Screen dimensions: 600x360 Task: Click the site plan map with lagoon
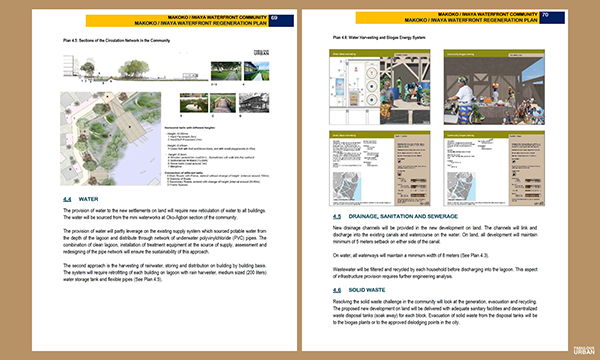pos(111,138)
